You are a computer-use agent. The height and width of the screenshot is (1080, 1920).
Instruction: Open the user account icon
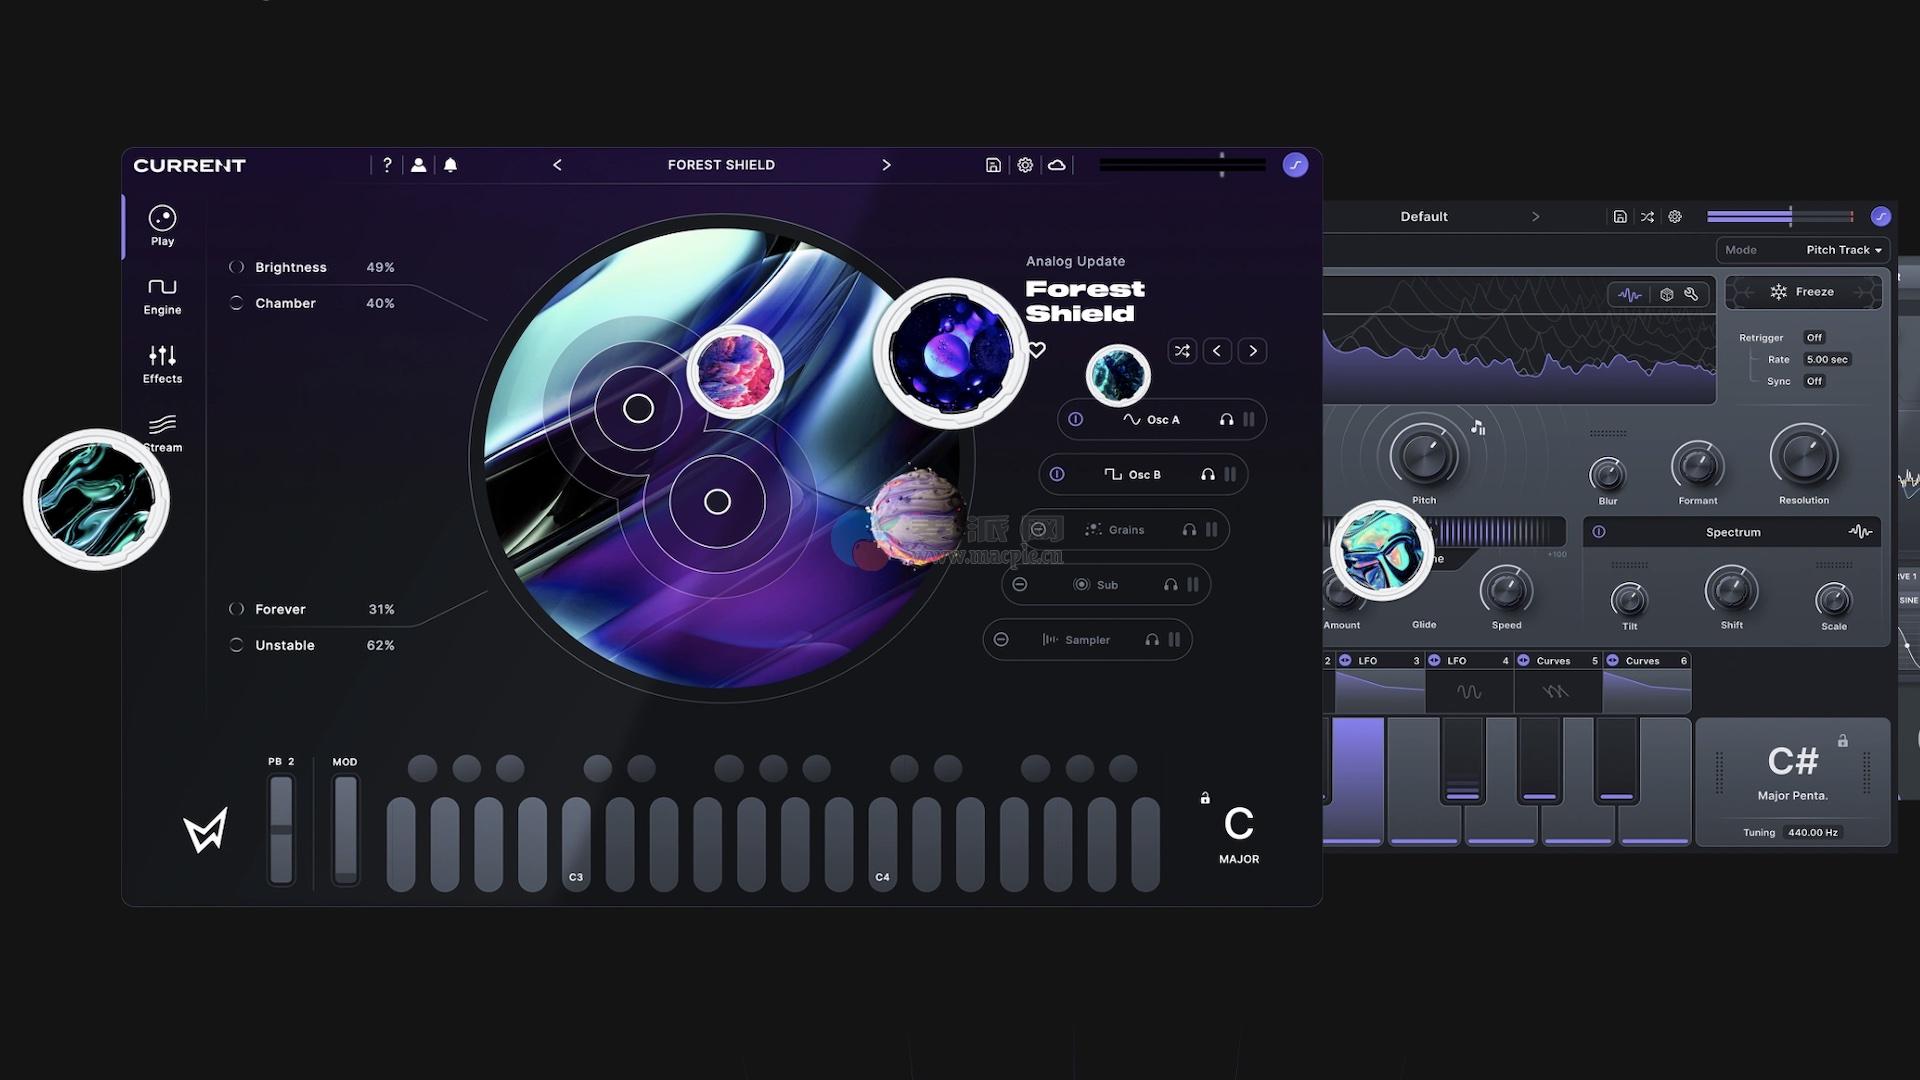418,165
